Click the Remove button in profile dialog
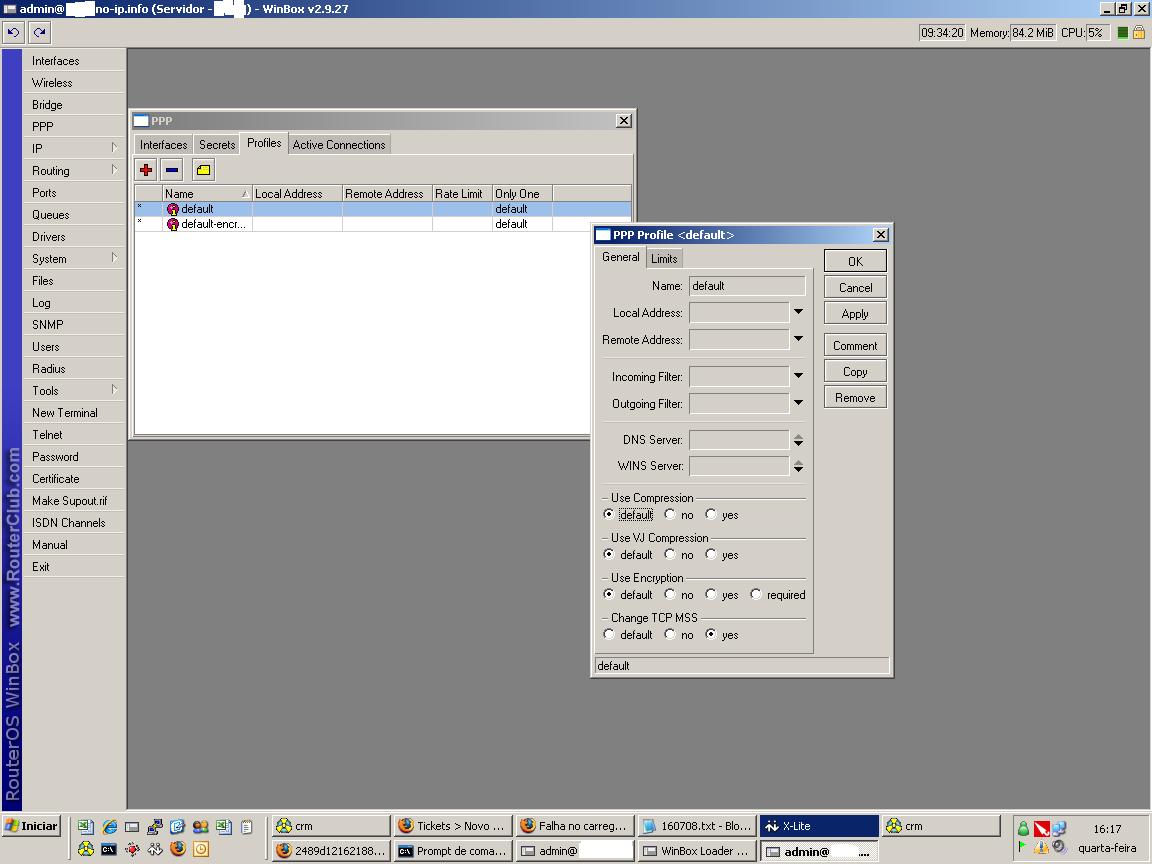Viewport: 1152px width, 864px height. [x=855, y=398]
